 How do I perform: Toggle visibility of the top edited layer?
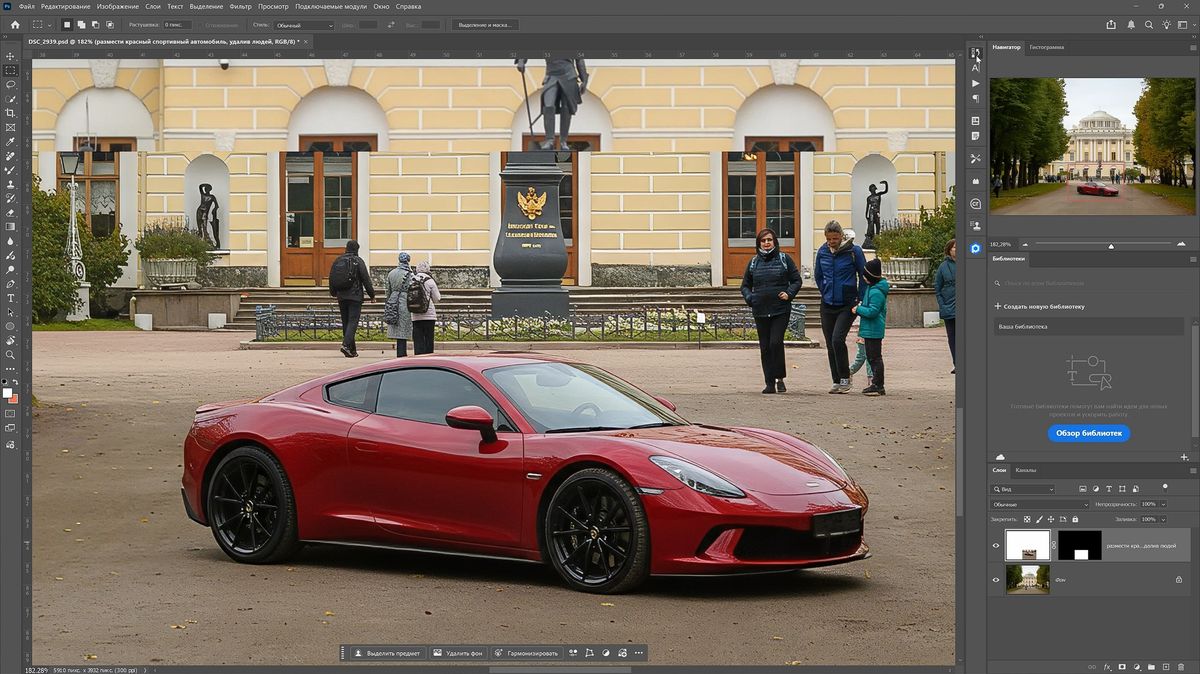click(996, 545)
